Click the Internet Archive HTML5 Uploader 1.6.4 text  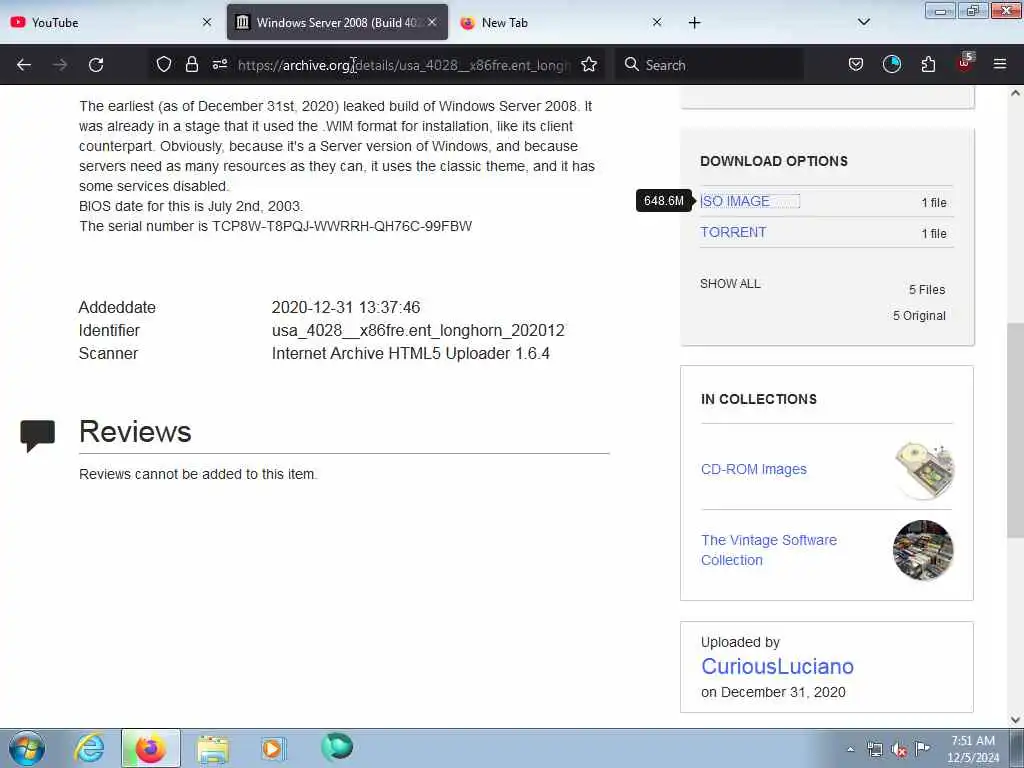point(411,353)
